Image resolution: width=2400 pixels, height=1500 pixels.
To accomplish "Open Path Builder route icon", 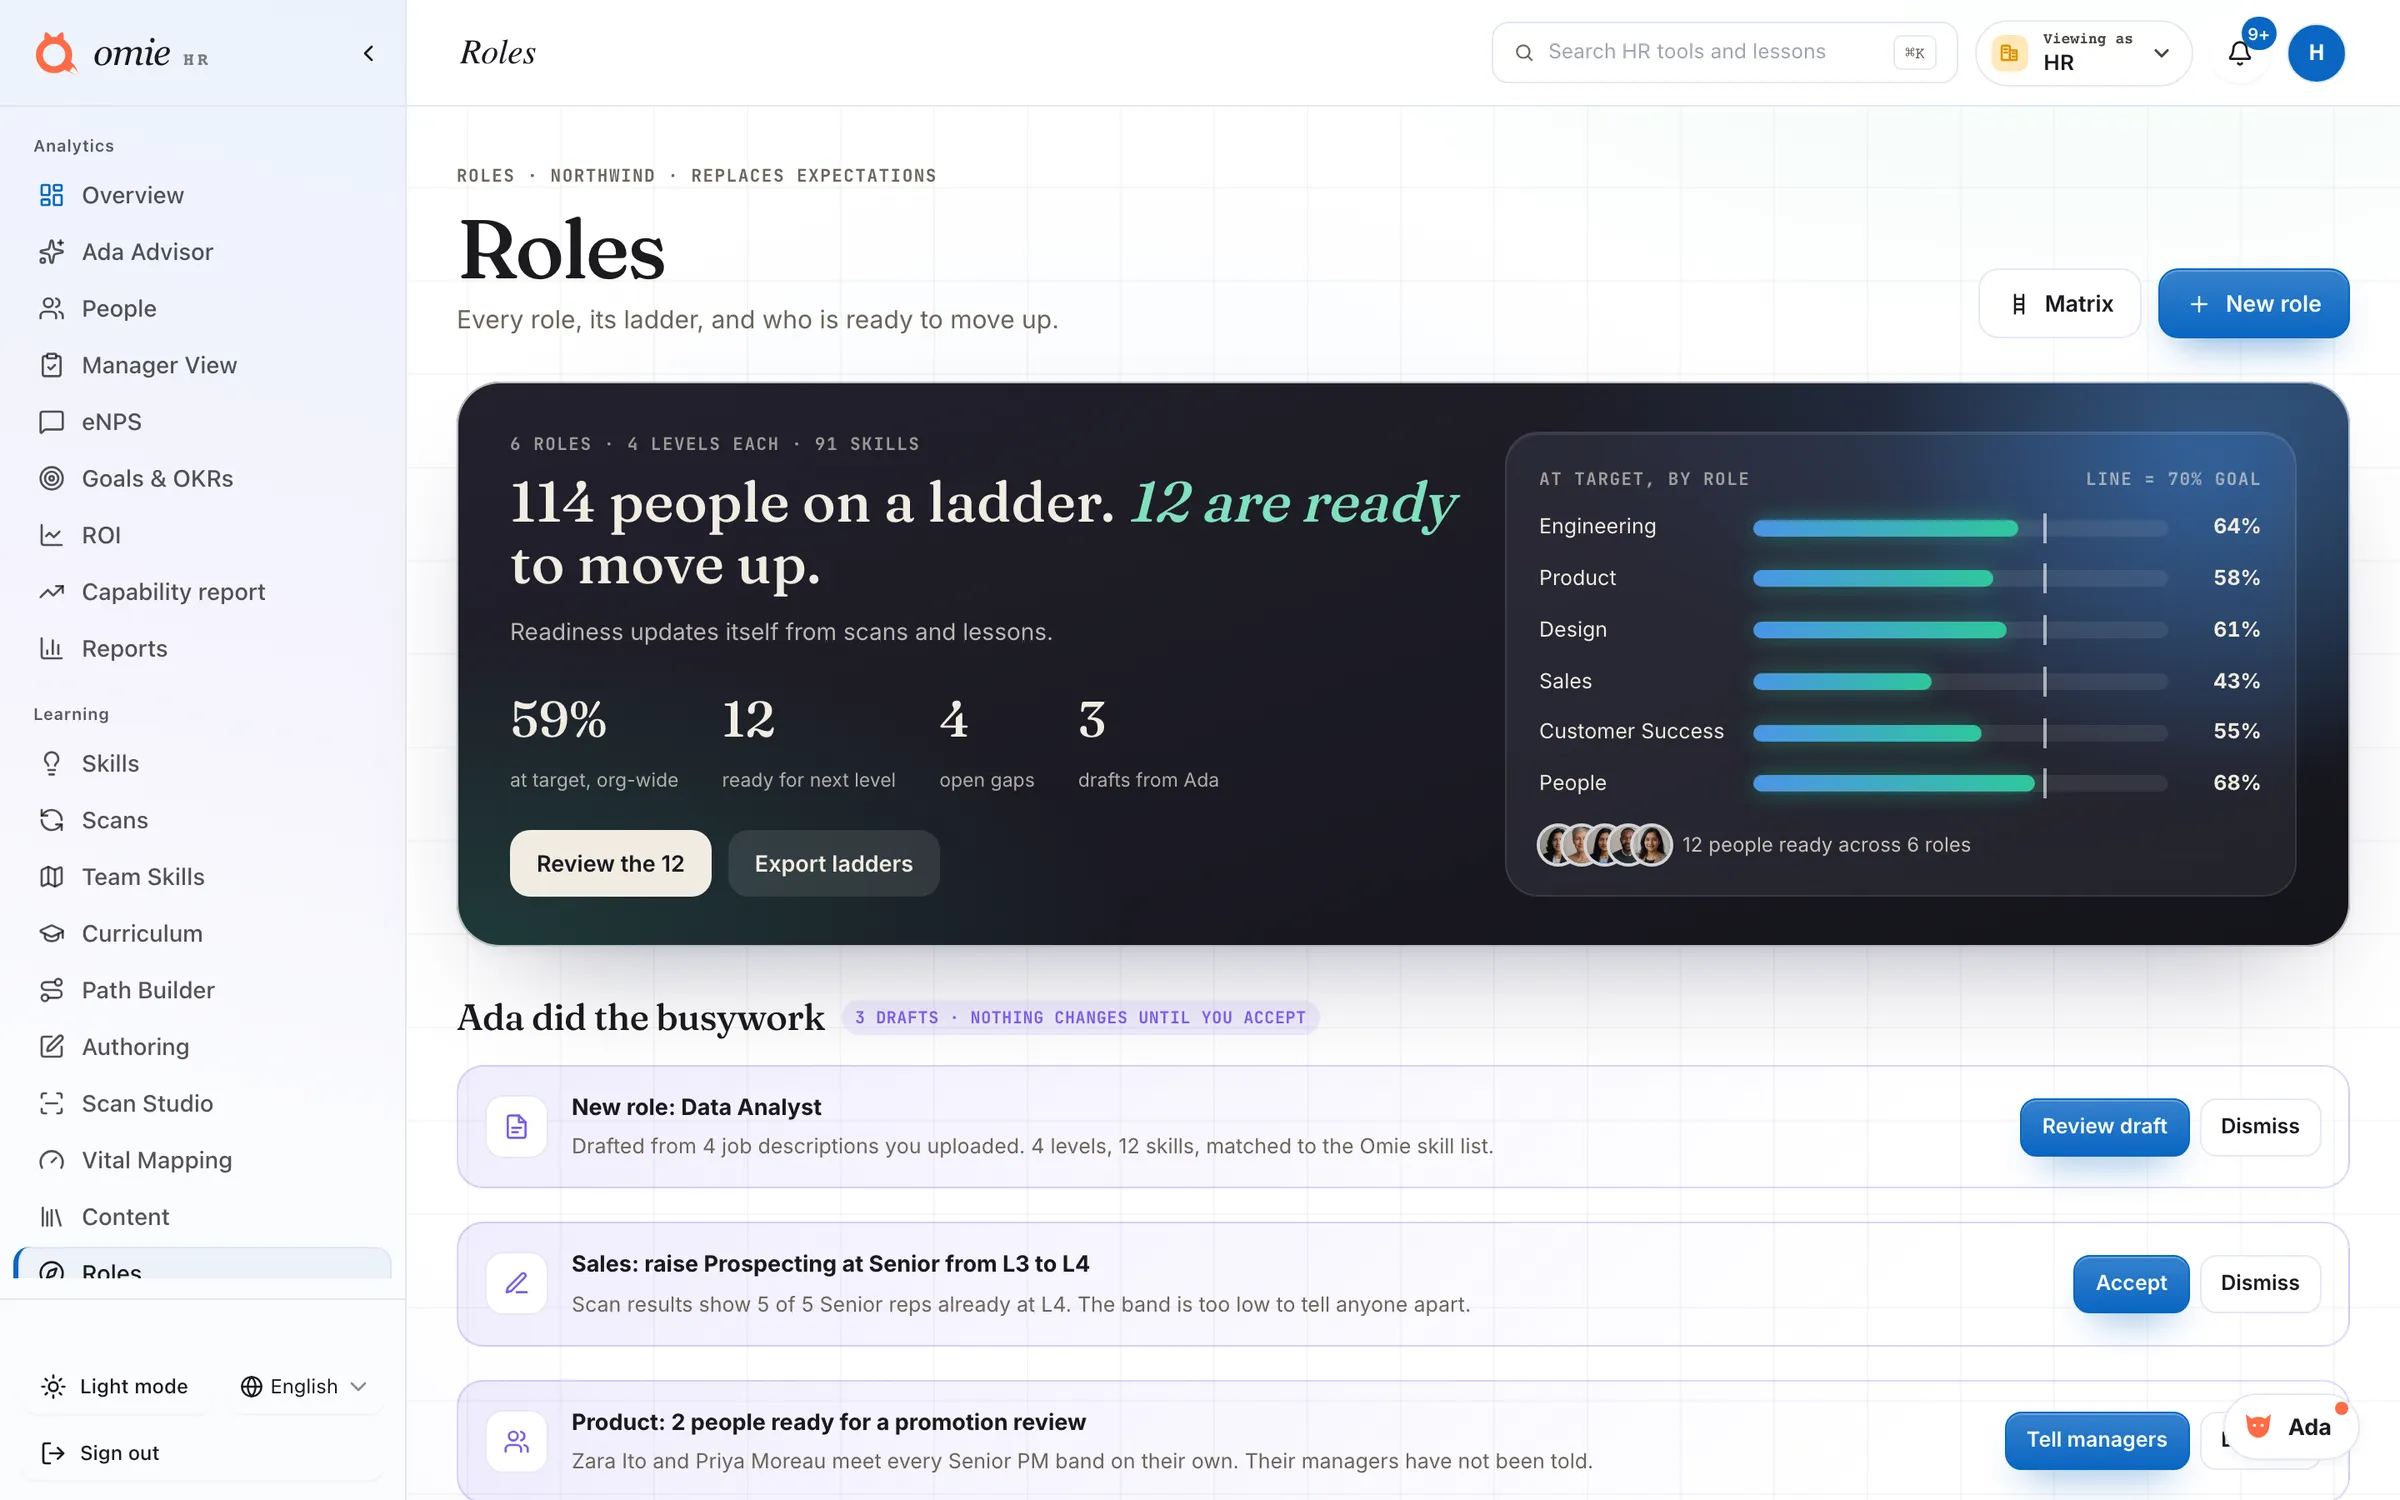I will click(51, 990).
